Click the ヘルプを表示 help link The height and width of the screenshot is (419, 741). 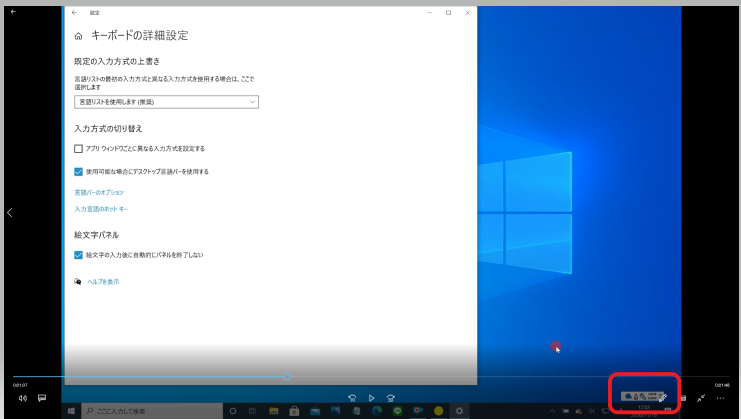(102, 282)
